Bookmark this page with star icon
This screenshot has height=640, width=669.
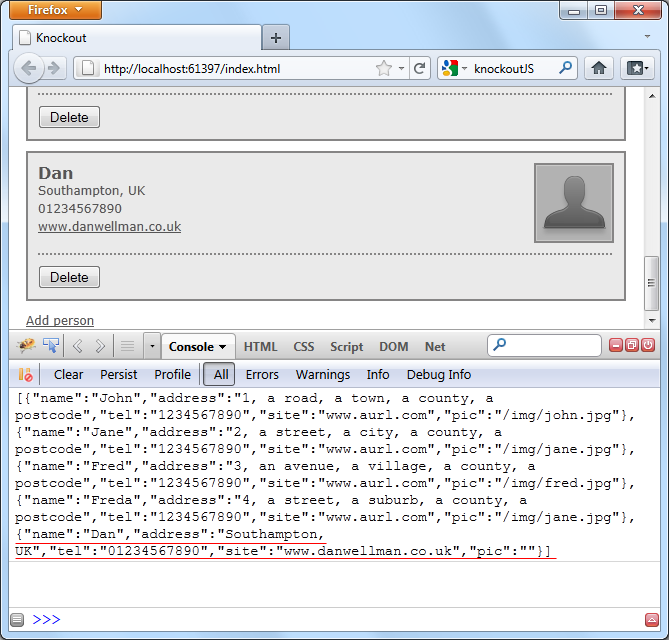[x=384, y=68]
